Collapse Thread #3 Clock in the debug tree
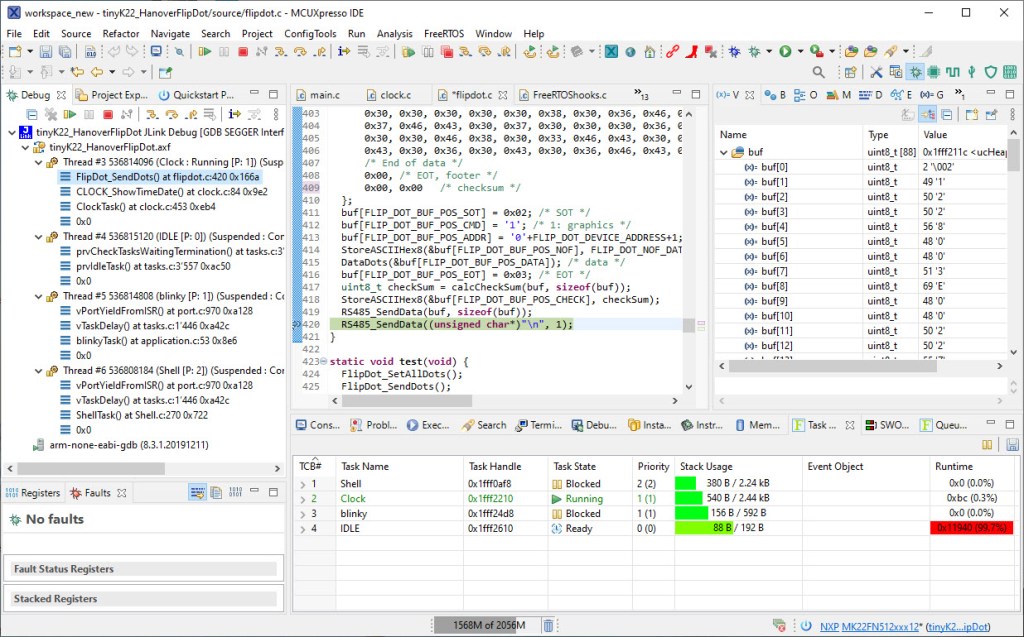 pos(37,162)
